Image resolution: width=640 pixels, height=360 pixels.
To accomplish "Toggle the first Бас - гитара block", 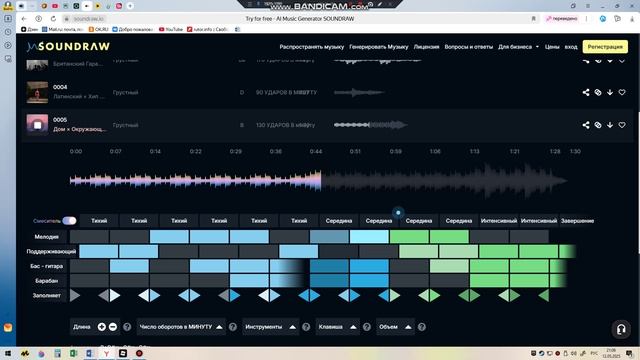I will pyautogui.click(x=89, y=266).
